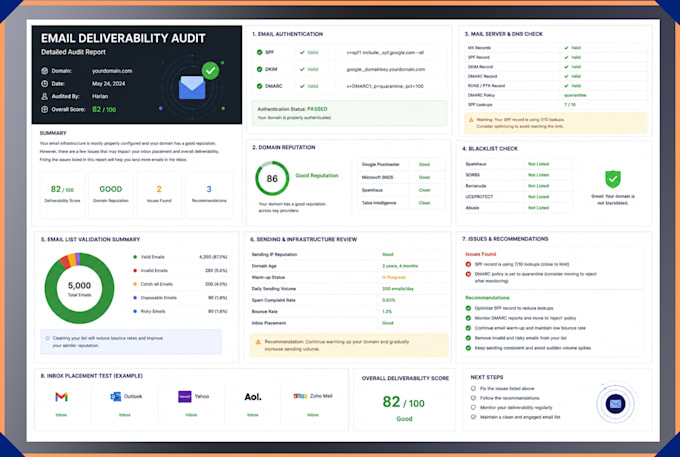680x457 pixels.
Task: Click the Talos Intelligence row
Action: pos(402,203)
